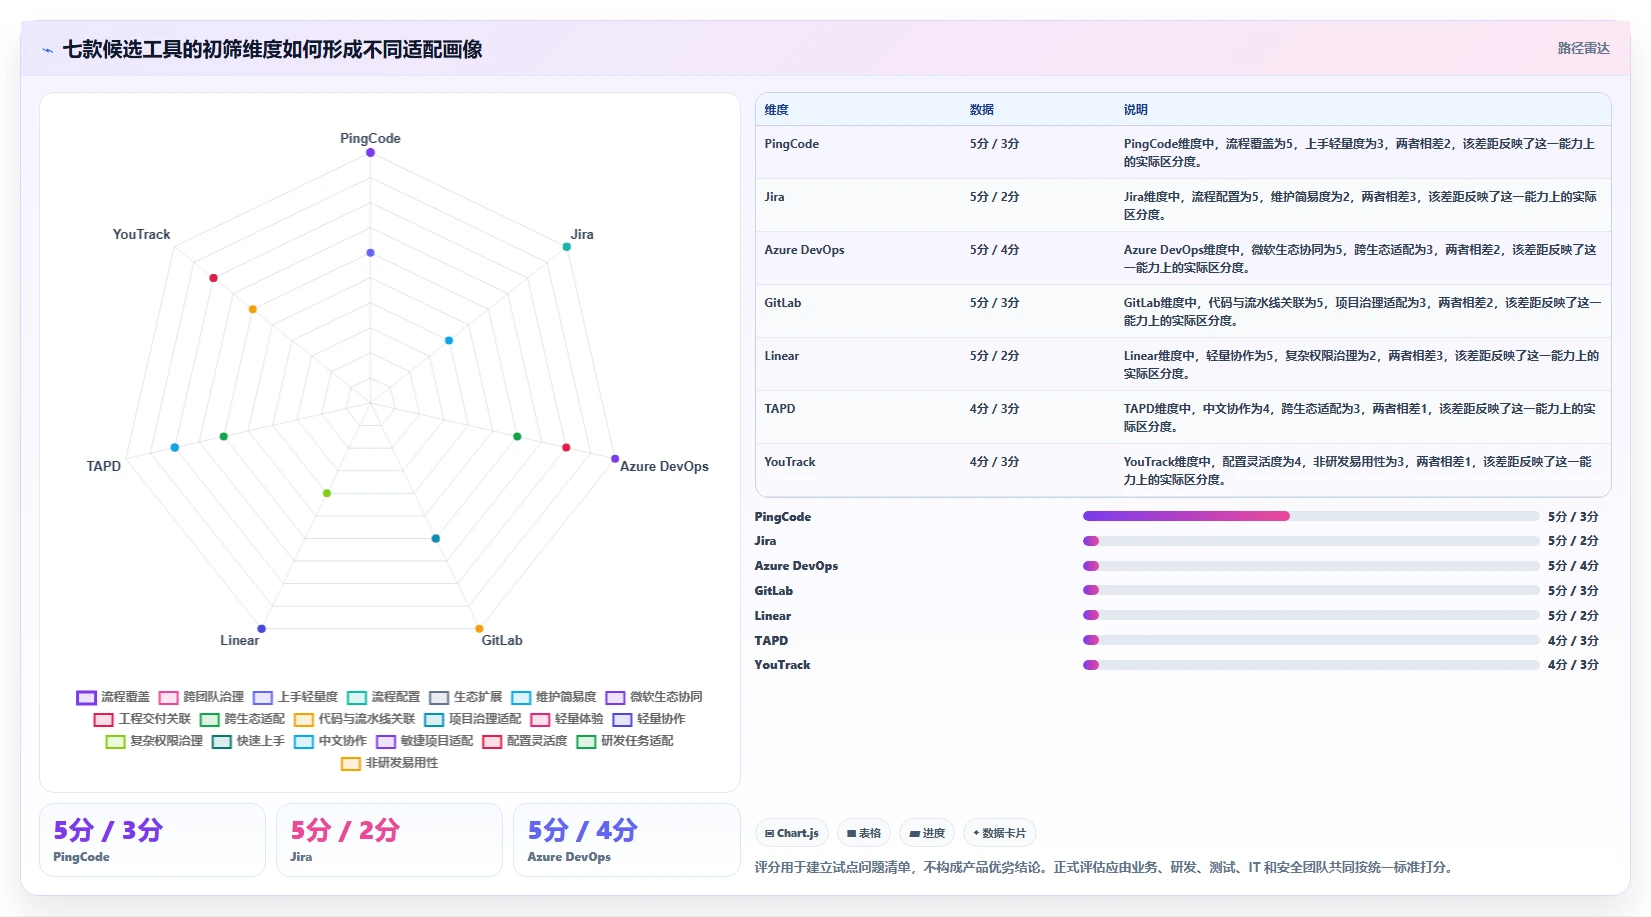Toggle the 快速上手 legend entry

[x=248, y=741]
